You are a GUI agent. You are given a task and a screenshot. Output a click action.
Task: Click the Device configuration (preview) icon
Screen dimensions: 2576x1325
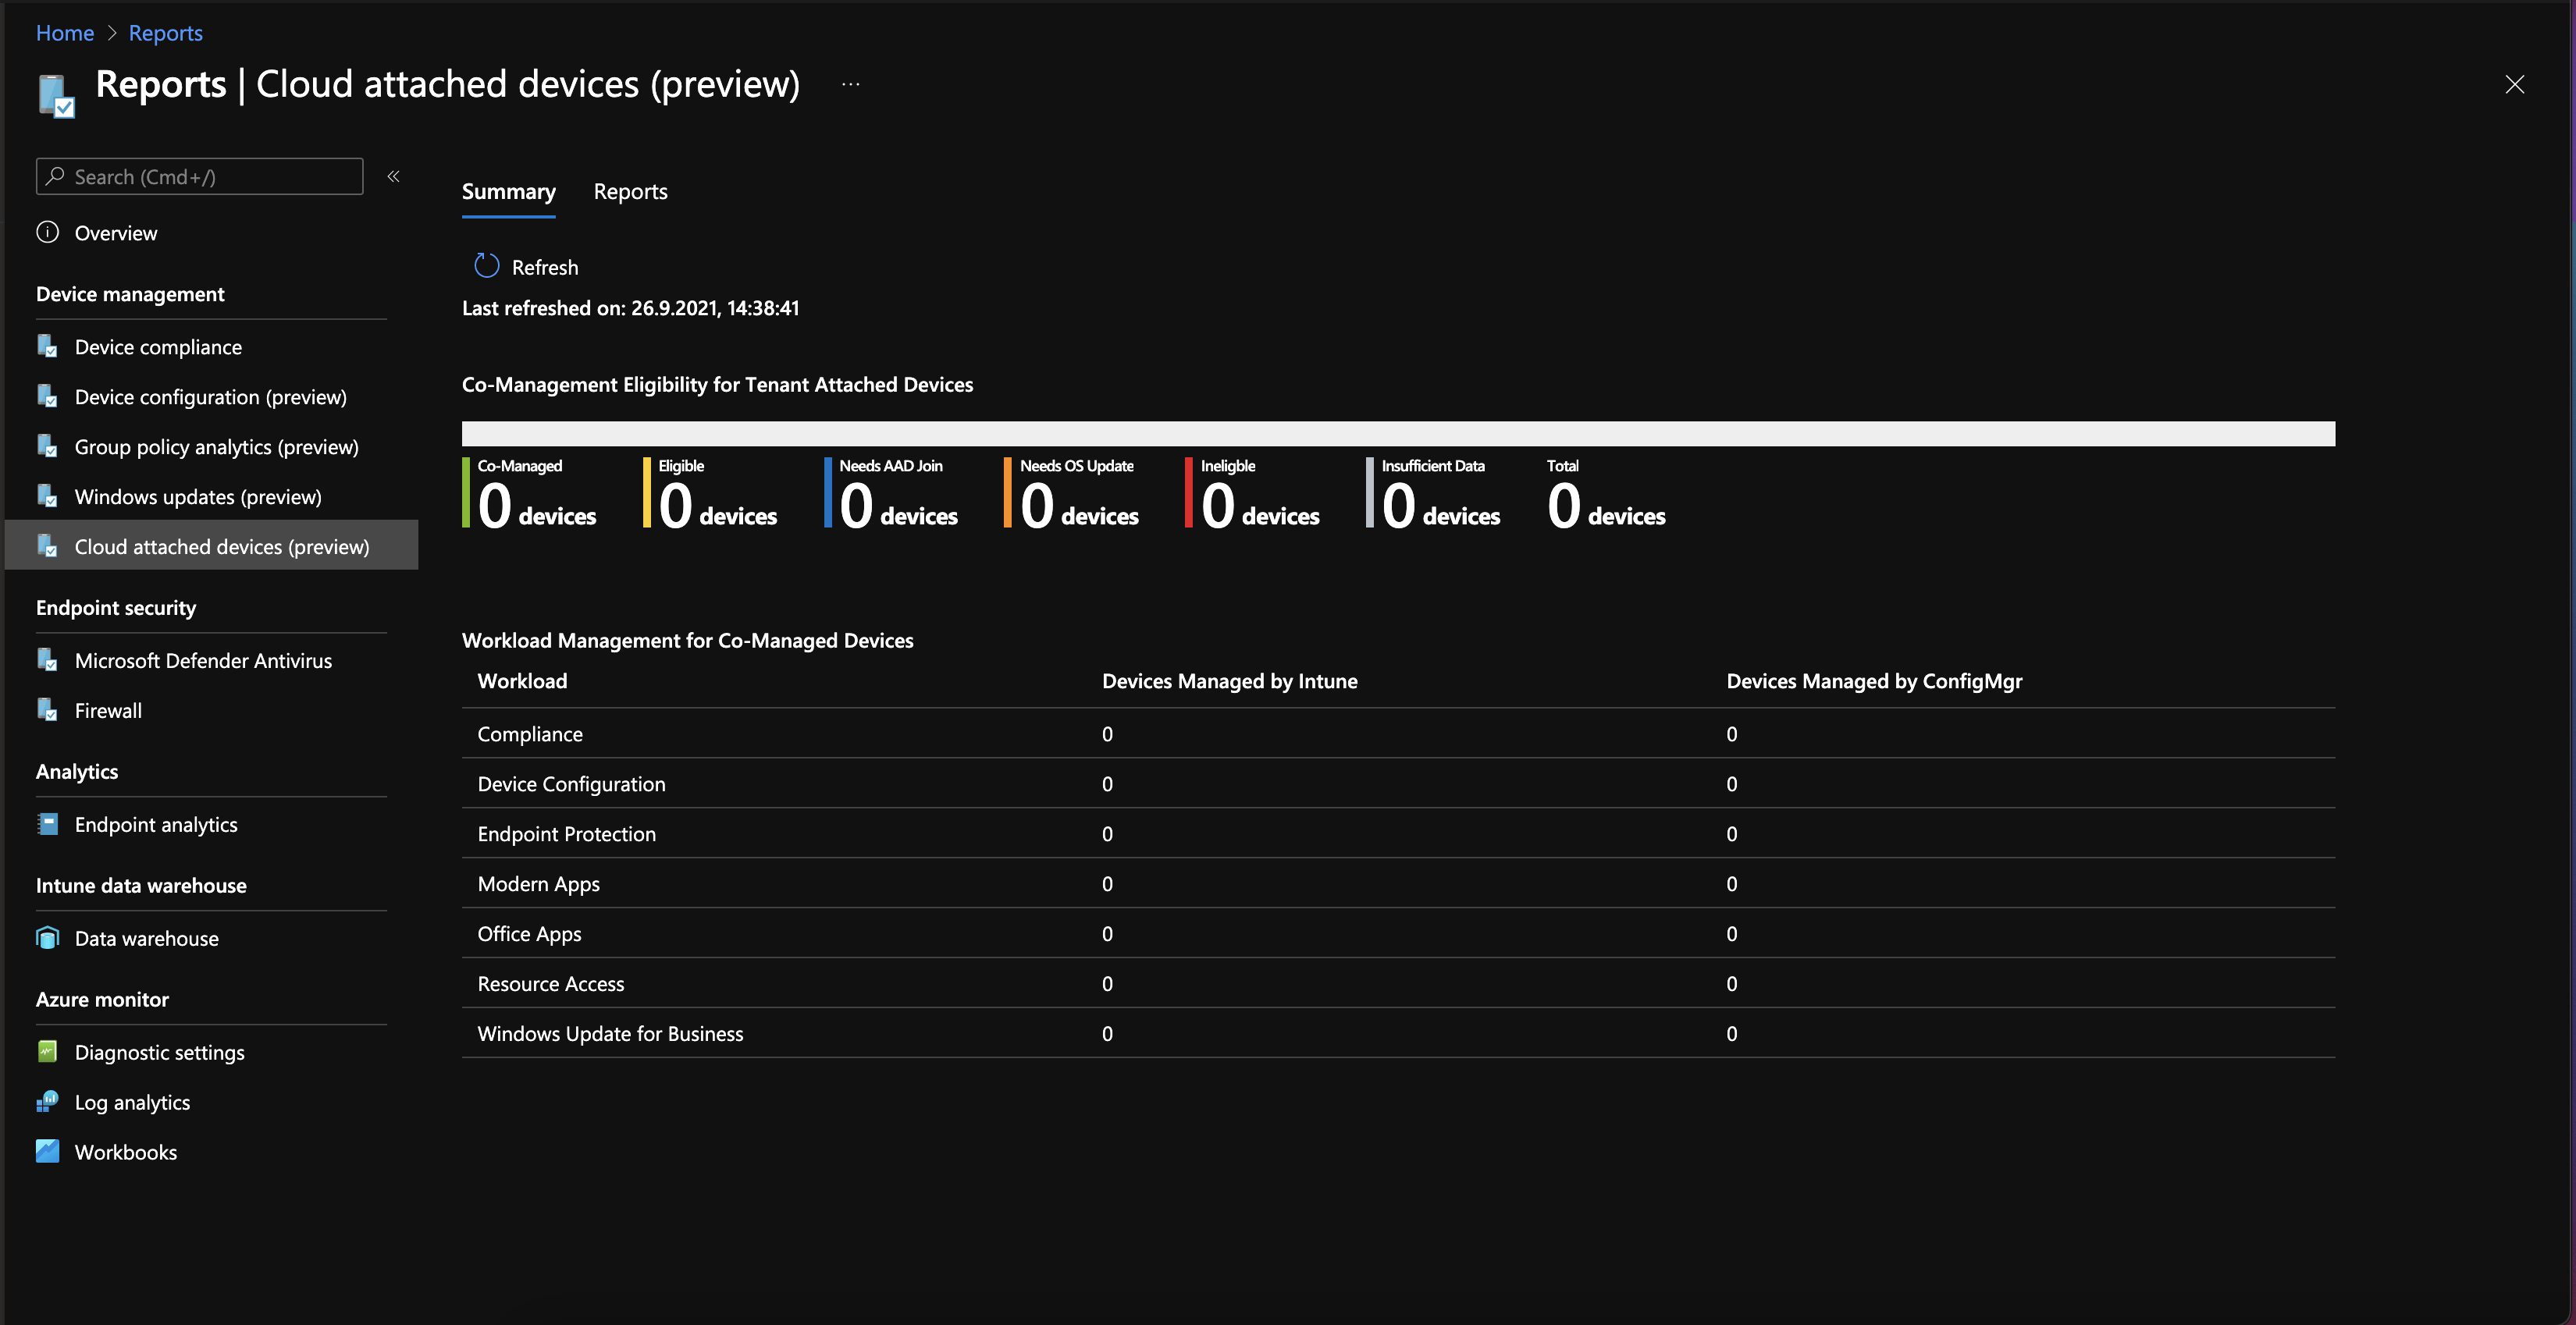click(47, 396)
